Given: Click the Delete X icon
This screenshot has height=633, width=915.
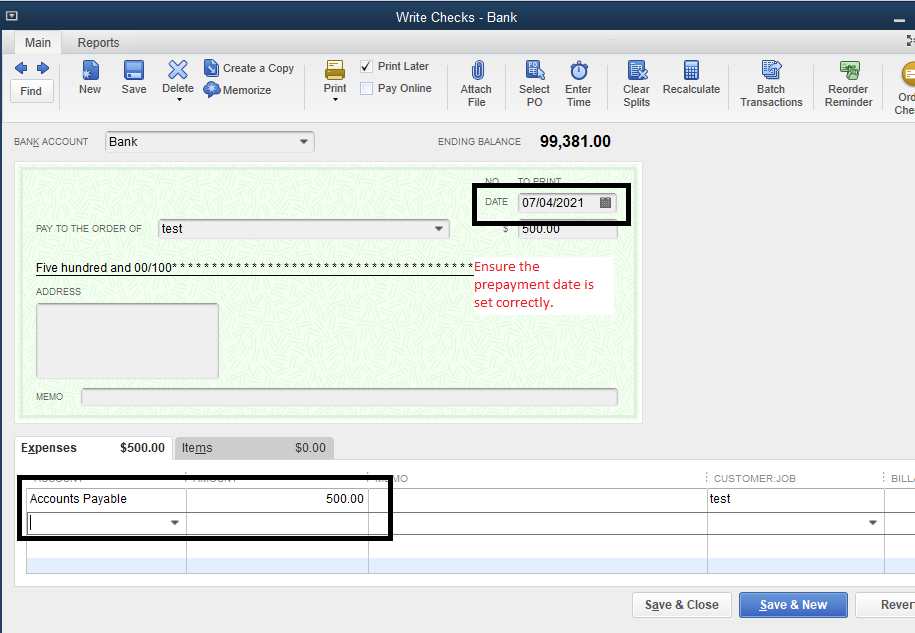Looking at the screenshot, I should pos(178,70).
